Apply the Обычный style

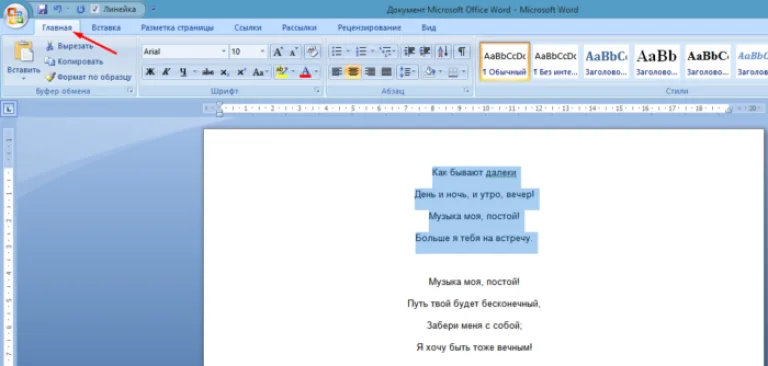pyautogui.click(x=504, y=61)
